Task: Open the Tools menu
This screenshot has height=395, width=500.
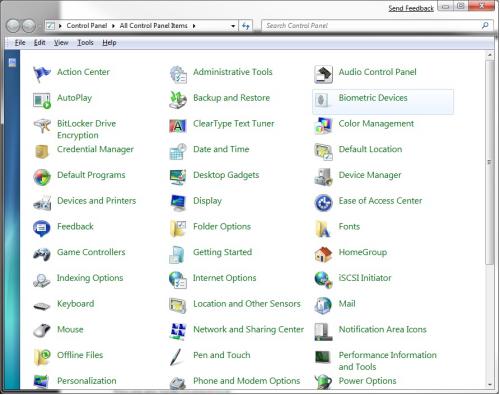Action: point(85,43)
